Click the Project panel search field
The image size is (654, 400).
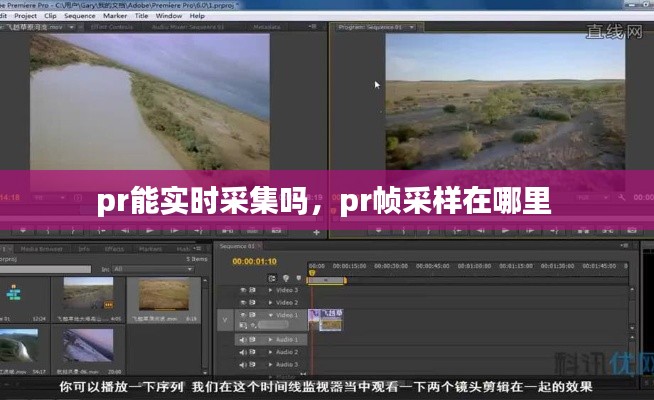tap(45, 269)
